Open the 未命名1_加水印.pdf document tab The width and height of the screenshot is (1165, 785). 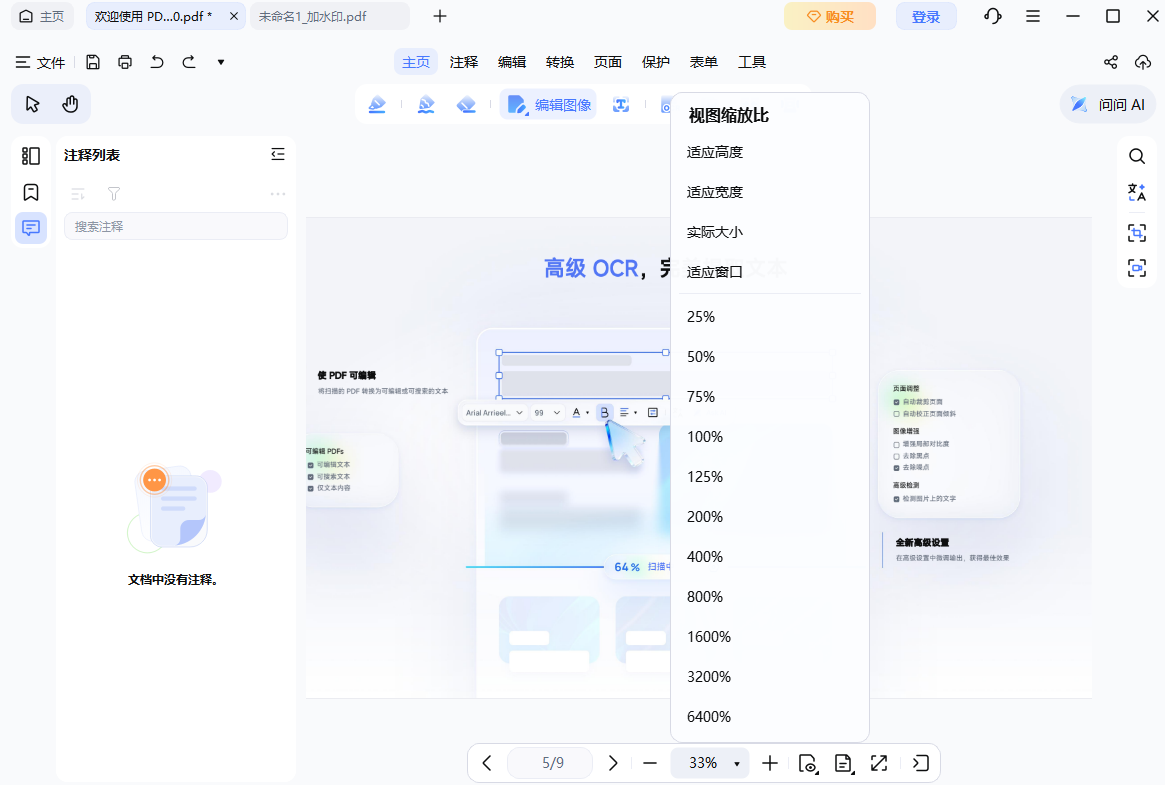329,16
